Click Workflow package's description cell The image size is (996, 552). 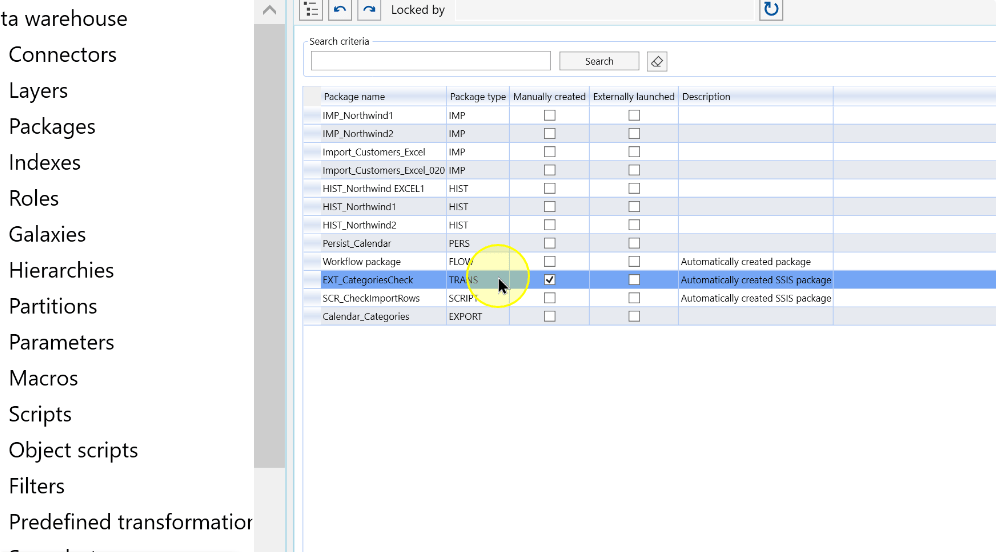(x=756, y=262)
